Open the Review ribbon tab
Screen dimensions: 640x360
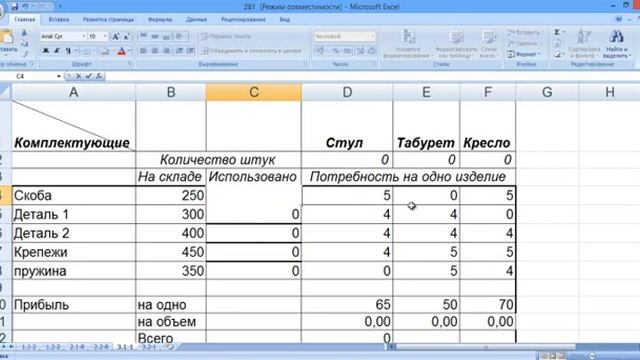pyautogui.click(x=243, y=19)
